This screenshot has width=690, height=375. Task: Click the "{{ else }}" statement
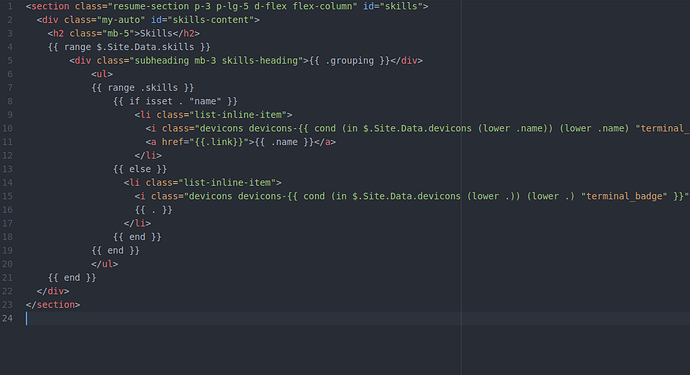tap(140, 169)
